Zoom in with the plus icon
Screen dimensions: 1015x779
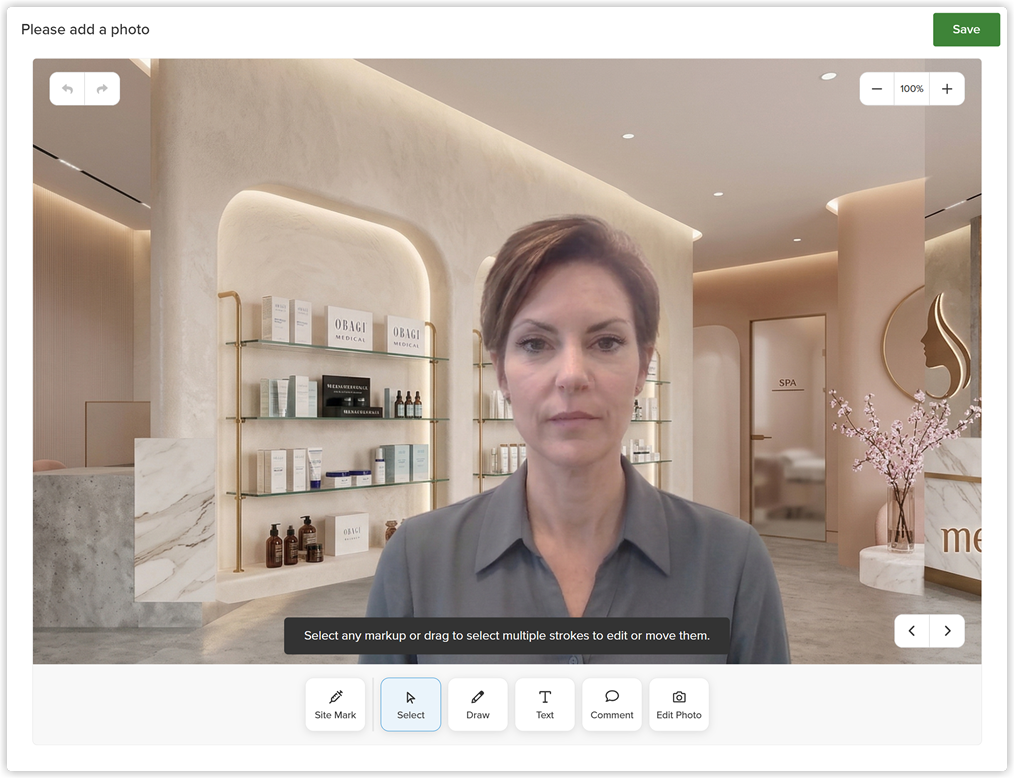pyautogui.click(x=947, y=89)
